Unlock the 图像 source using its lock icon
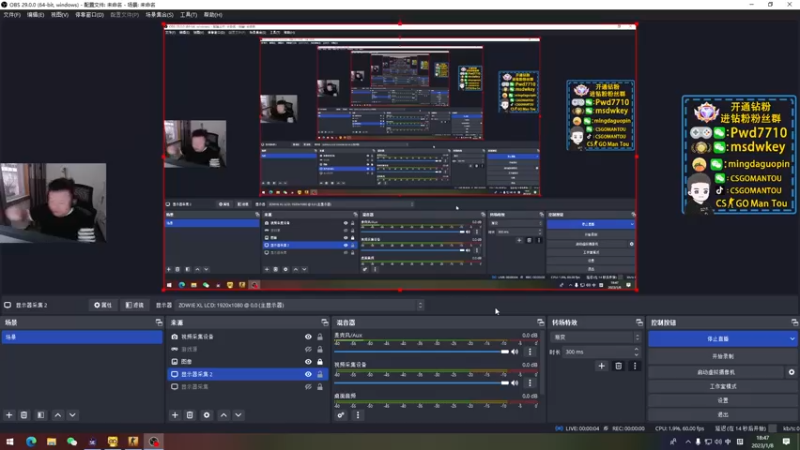800x450 pixels. (x=320, y=362)
